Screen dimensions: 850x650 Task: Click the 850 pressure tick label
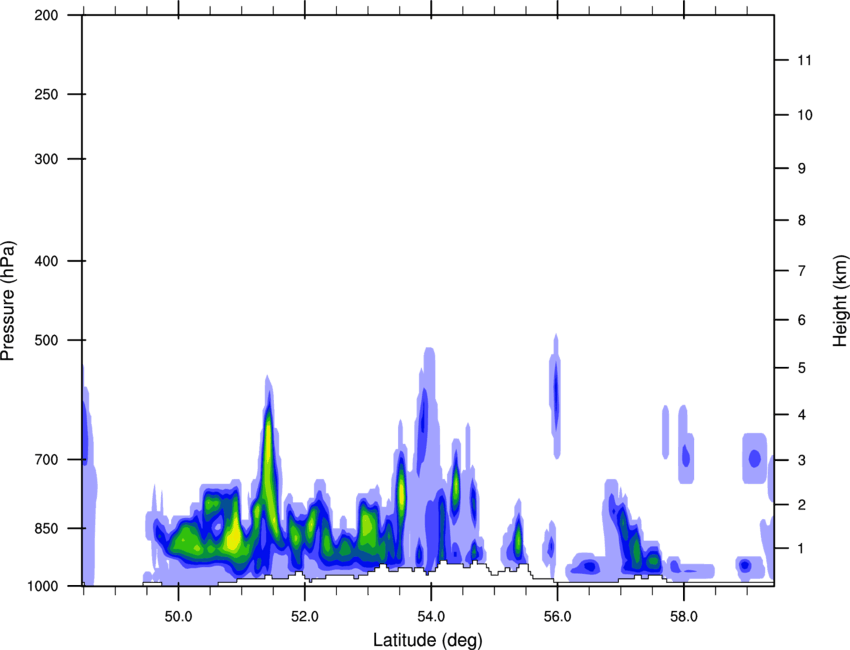pyautogui.click(x=46, y=528)
